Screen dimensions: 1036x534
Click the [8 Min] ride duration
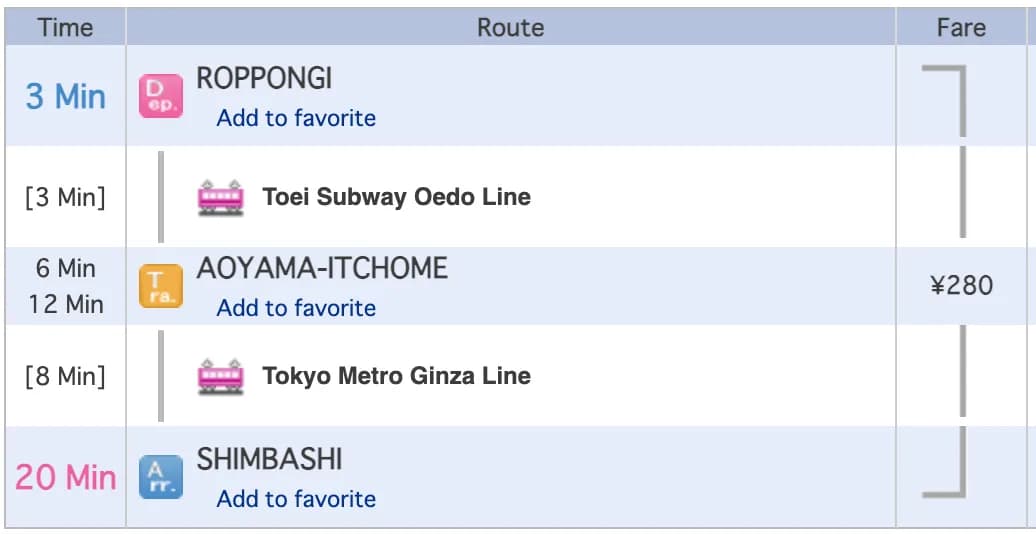(65, 377)
